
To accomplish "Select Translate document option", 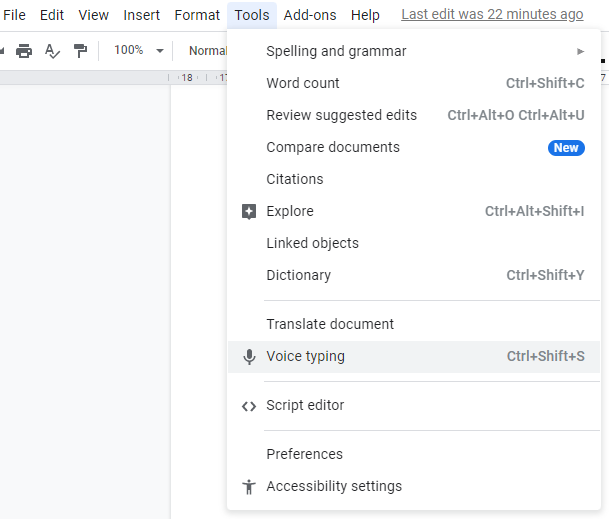I will pos(414,324).
